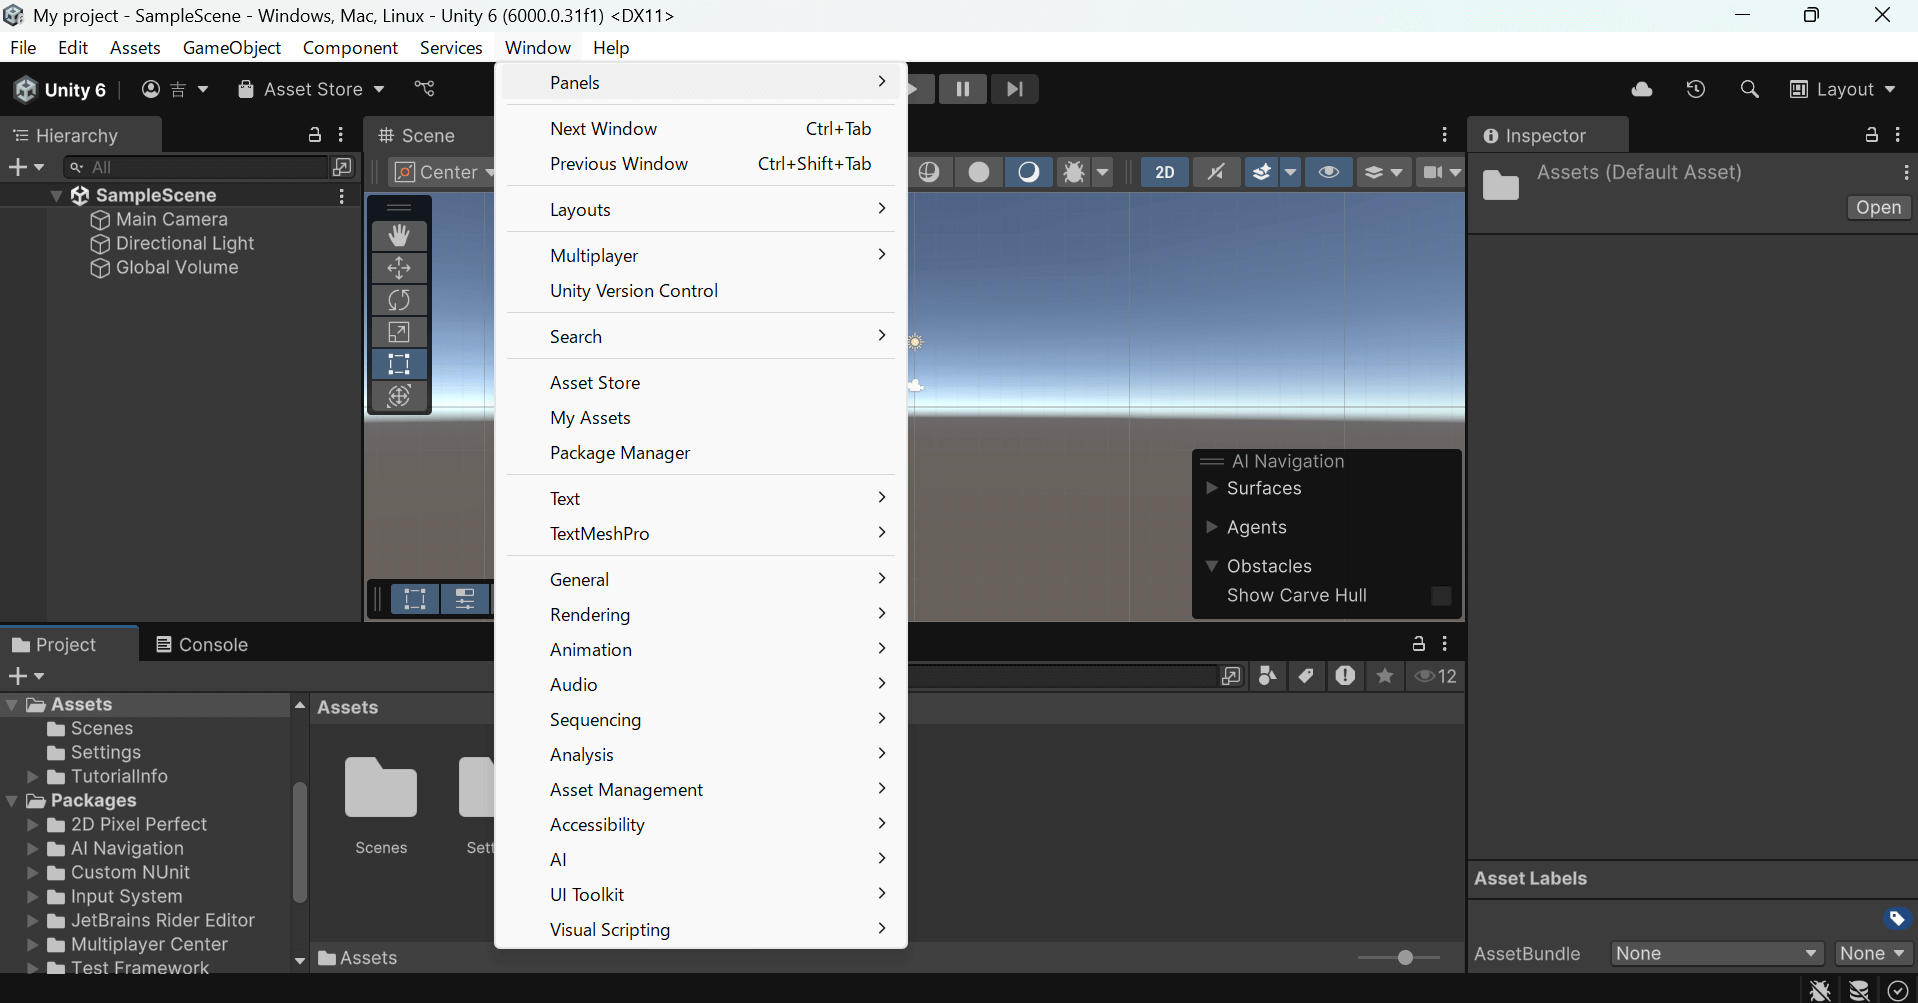Click the Favorites star icon in Project

(x=1385, y=676)
